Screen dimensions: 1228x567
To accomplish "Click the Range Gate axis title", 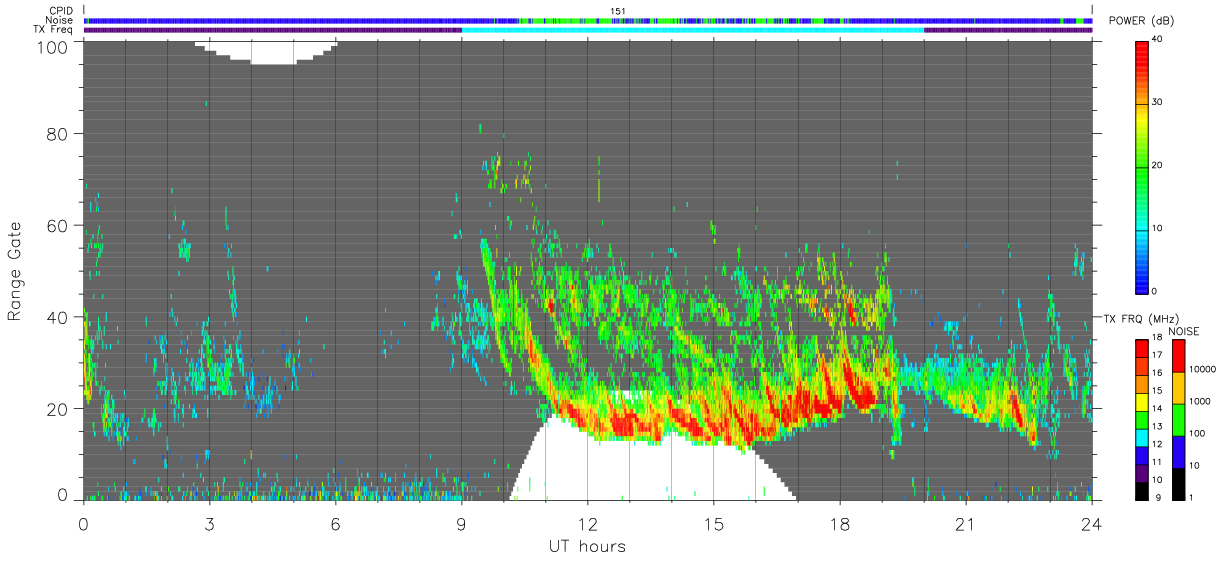I will click(15, 271).
